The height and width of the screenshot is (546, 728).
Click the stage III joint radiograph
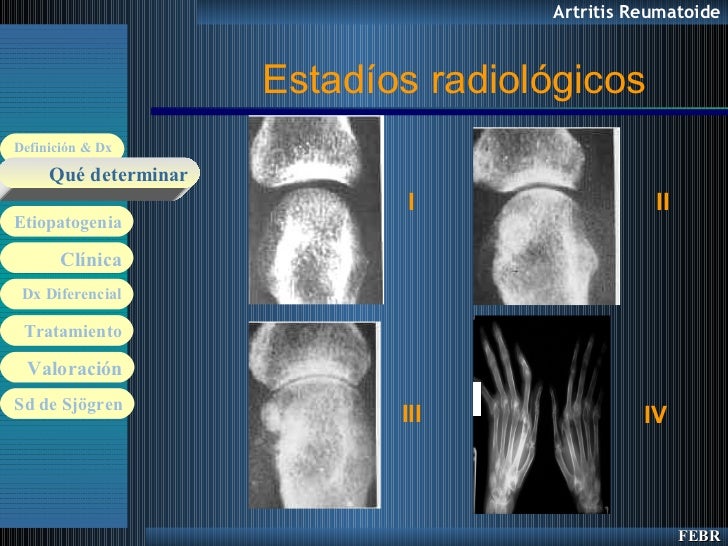pyautogui.click(x=315, y=415)
